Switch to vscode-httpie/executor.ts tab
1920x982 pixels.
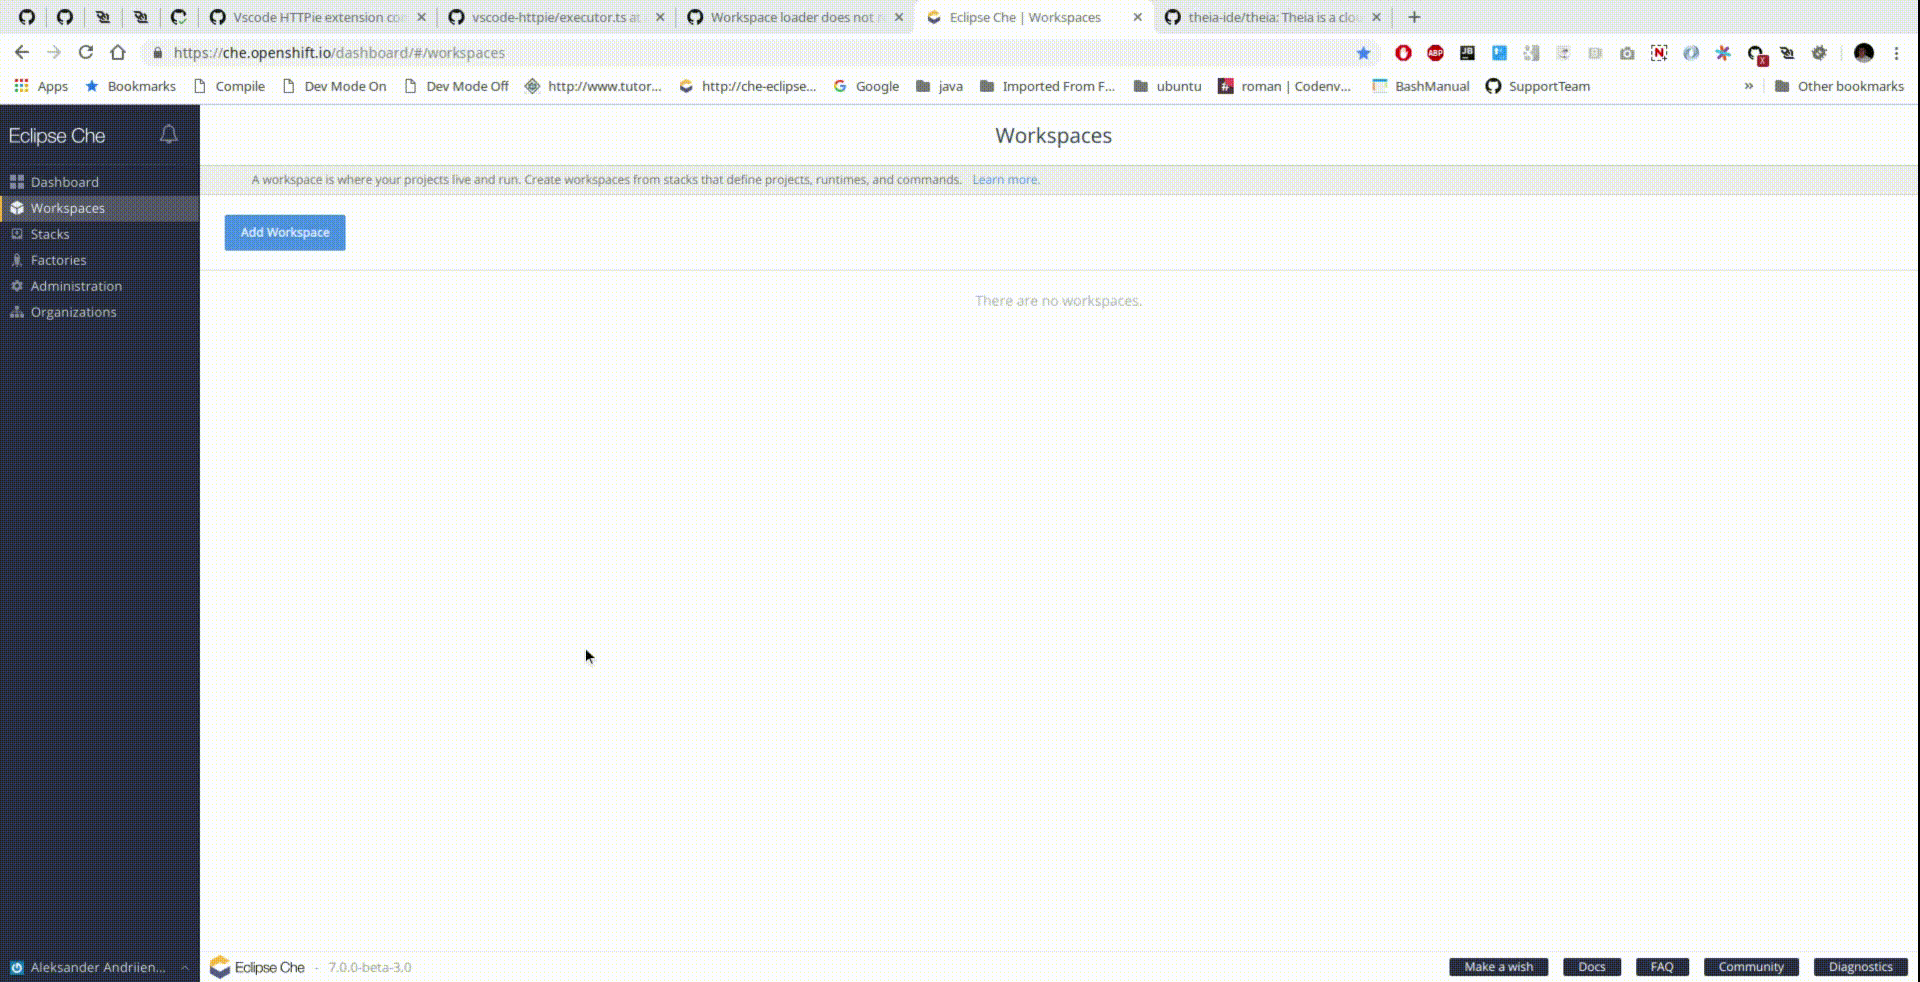pyautogui.click(x=555, y=17)
